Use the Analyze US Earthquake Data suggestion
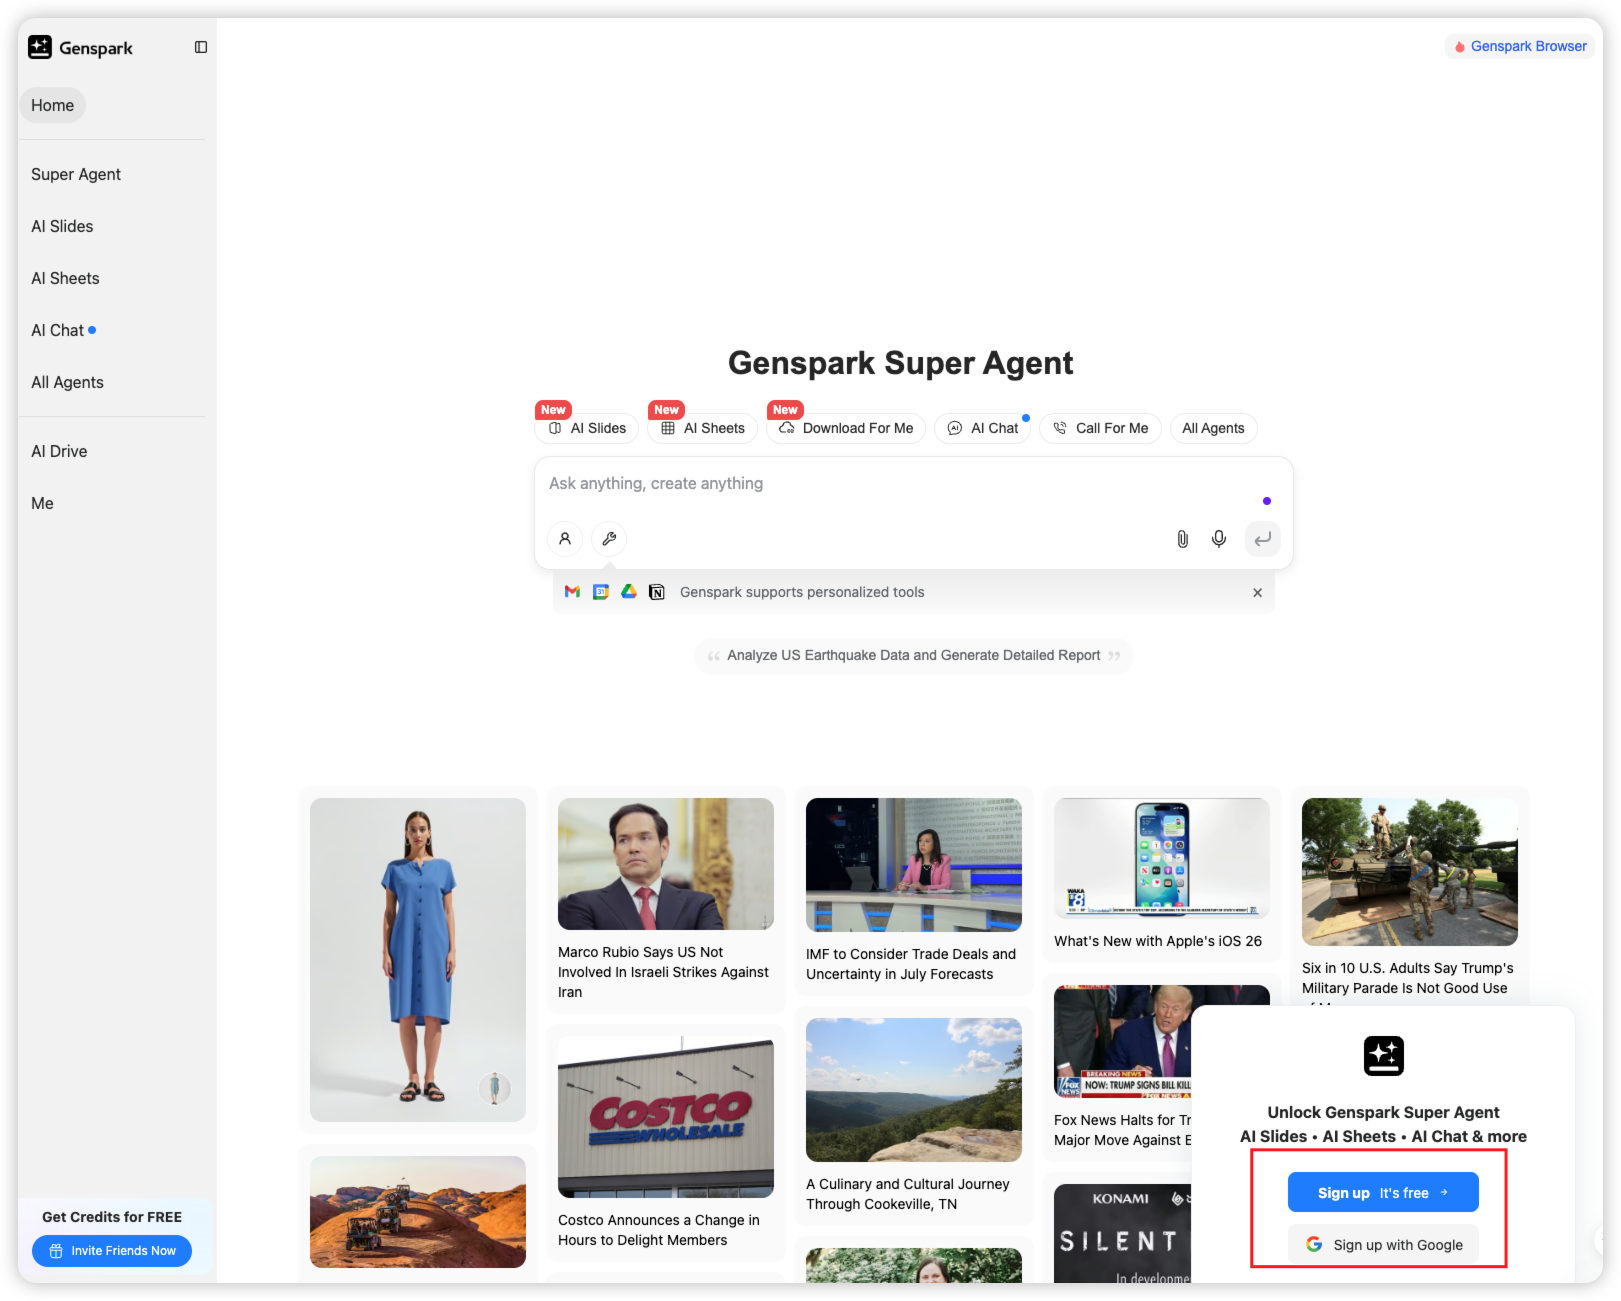Image resolution: width=1621 pixels, height=1301 pixels. 913,656
